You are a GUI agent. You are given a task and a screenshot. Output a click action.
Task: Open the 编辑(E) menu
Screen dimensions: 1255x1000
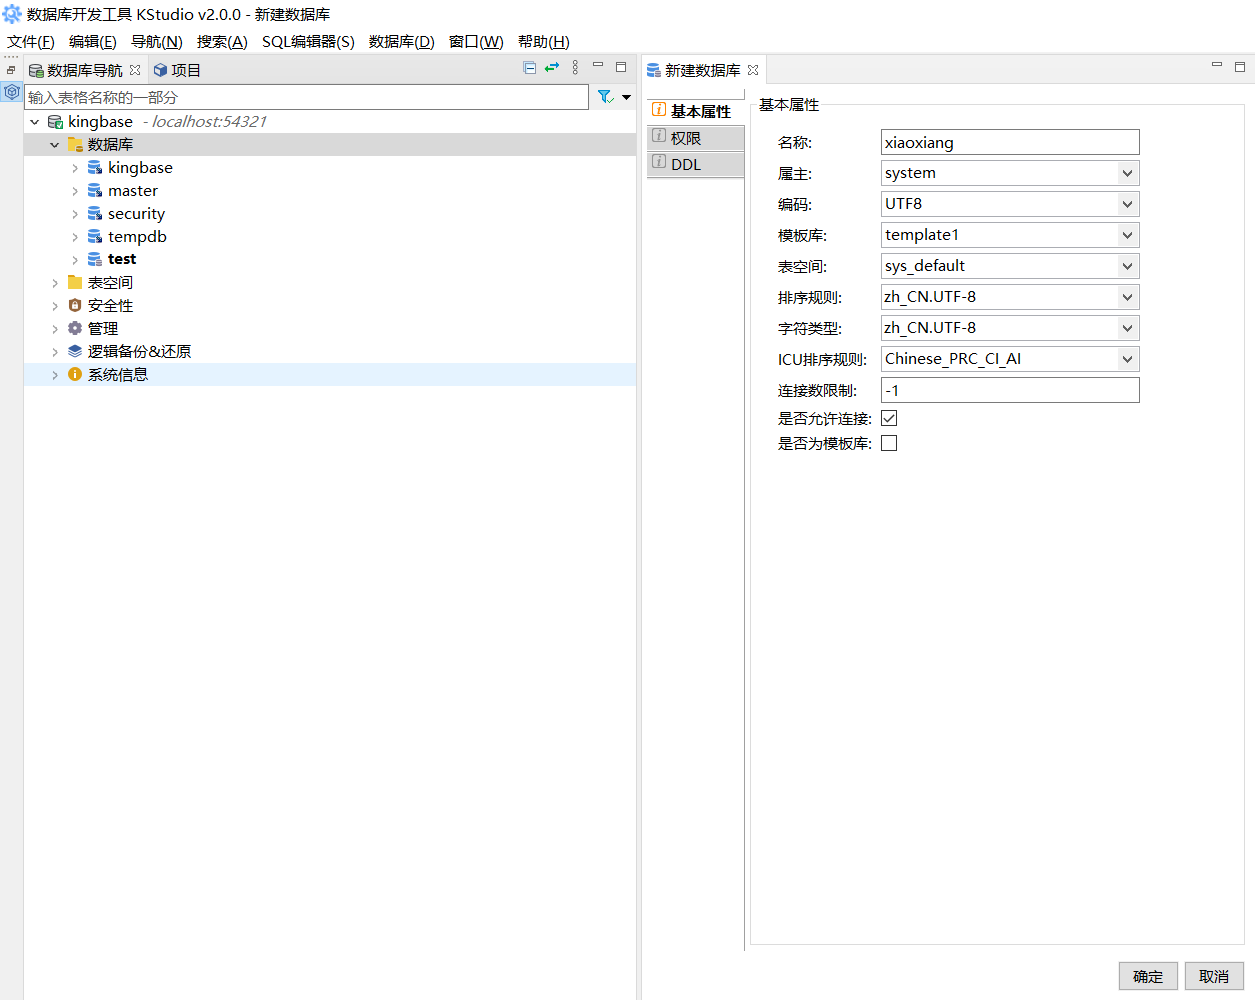pyautogui.click(x=93, y=41)
